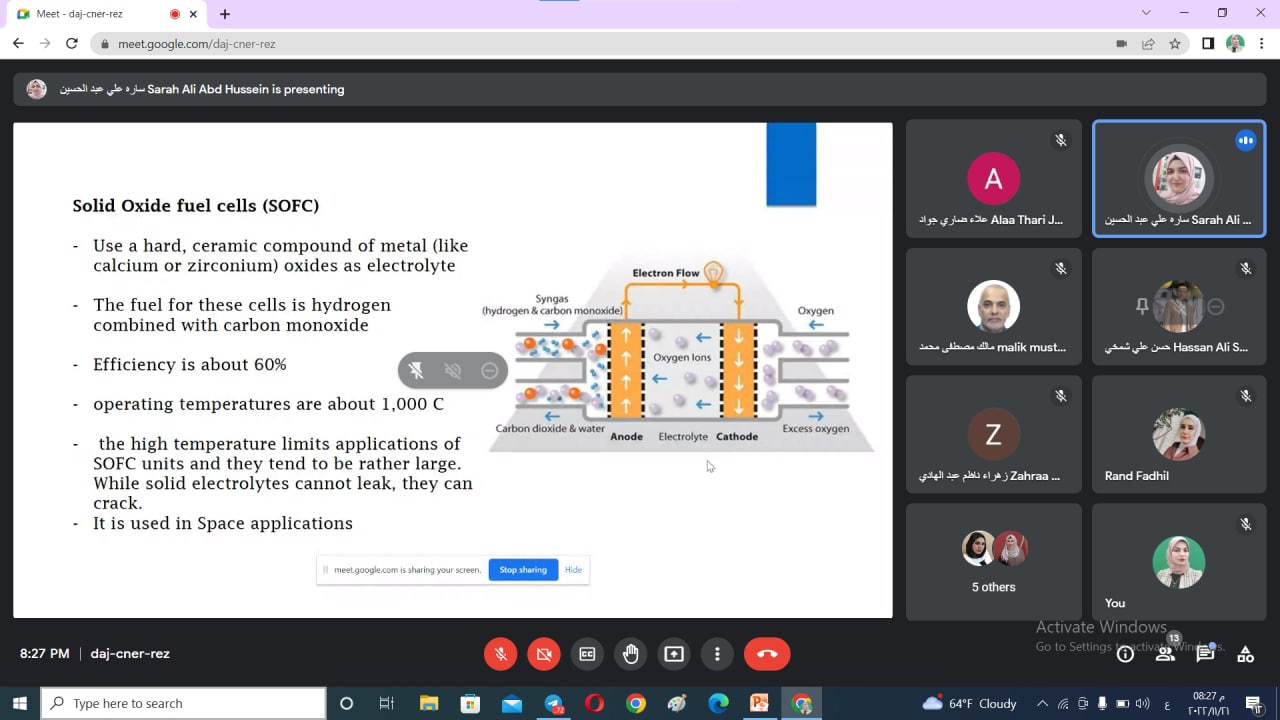Open meeting details info icon

pos(1125,654)
